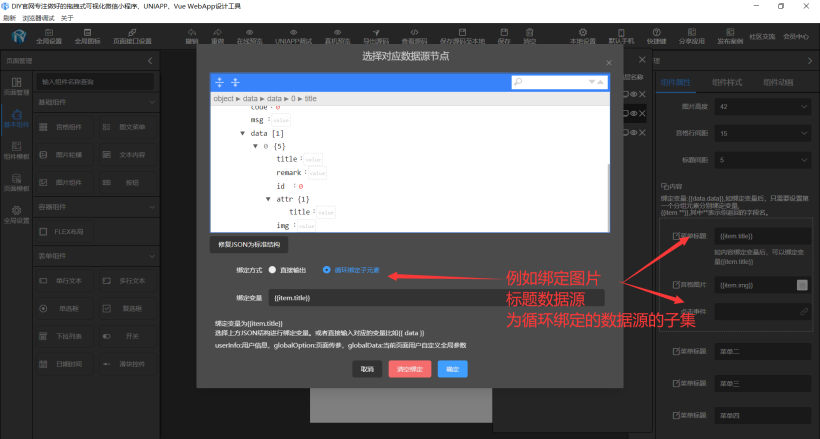The image size is (820, 439).
Task: Click the link icon in 点击事件 field
Action: [801, 312]
